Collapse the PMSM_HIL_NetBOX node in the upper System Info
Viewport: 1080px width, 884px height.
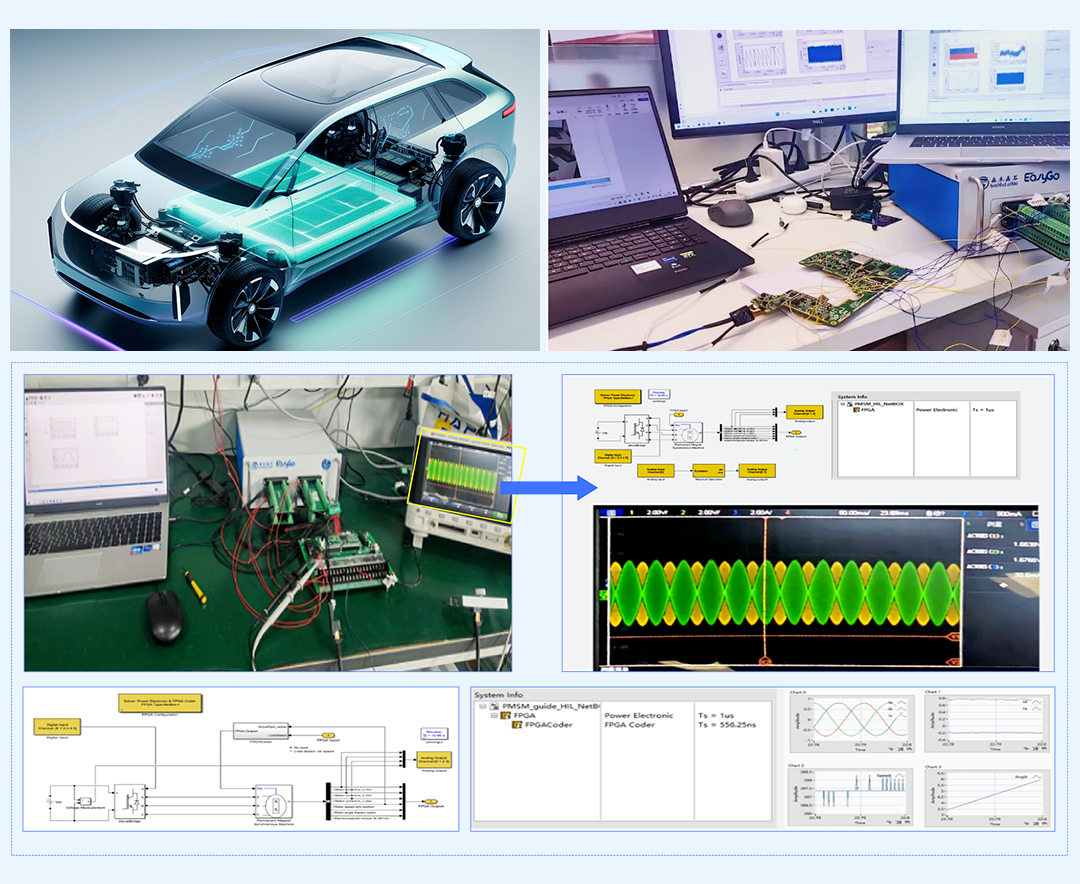[842, 404]
